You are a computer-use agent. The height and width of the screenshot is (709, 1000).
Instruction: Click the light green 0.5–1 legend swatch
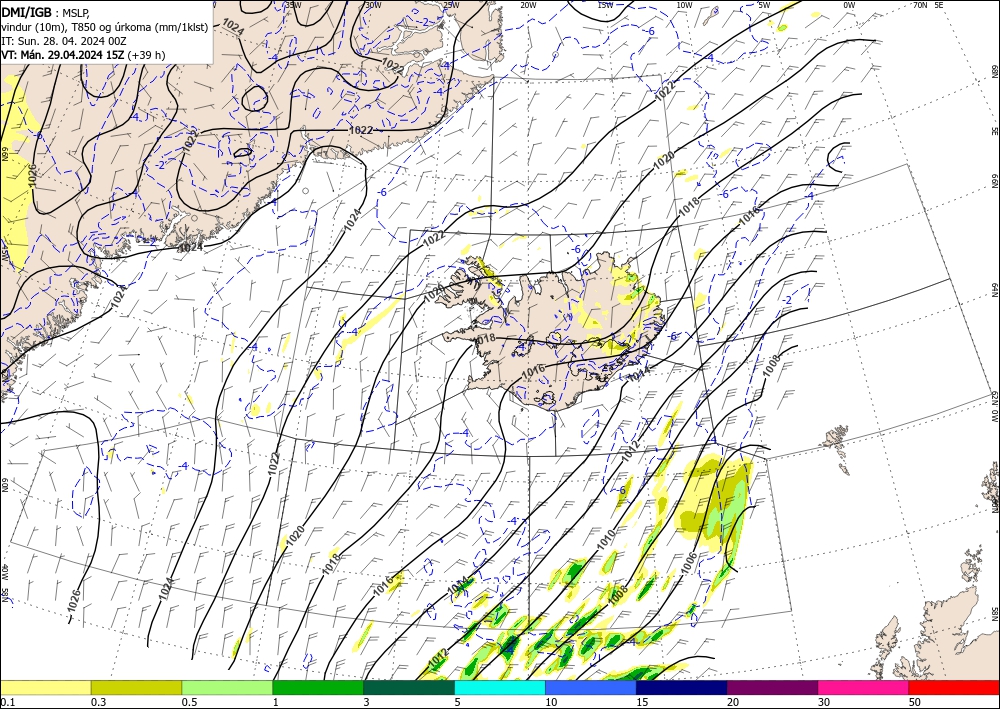click(x=227, y=687)
